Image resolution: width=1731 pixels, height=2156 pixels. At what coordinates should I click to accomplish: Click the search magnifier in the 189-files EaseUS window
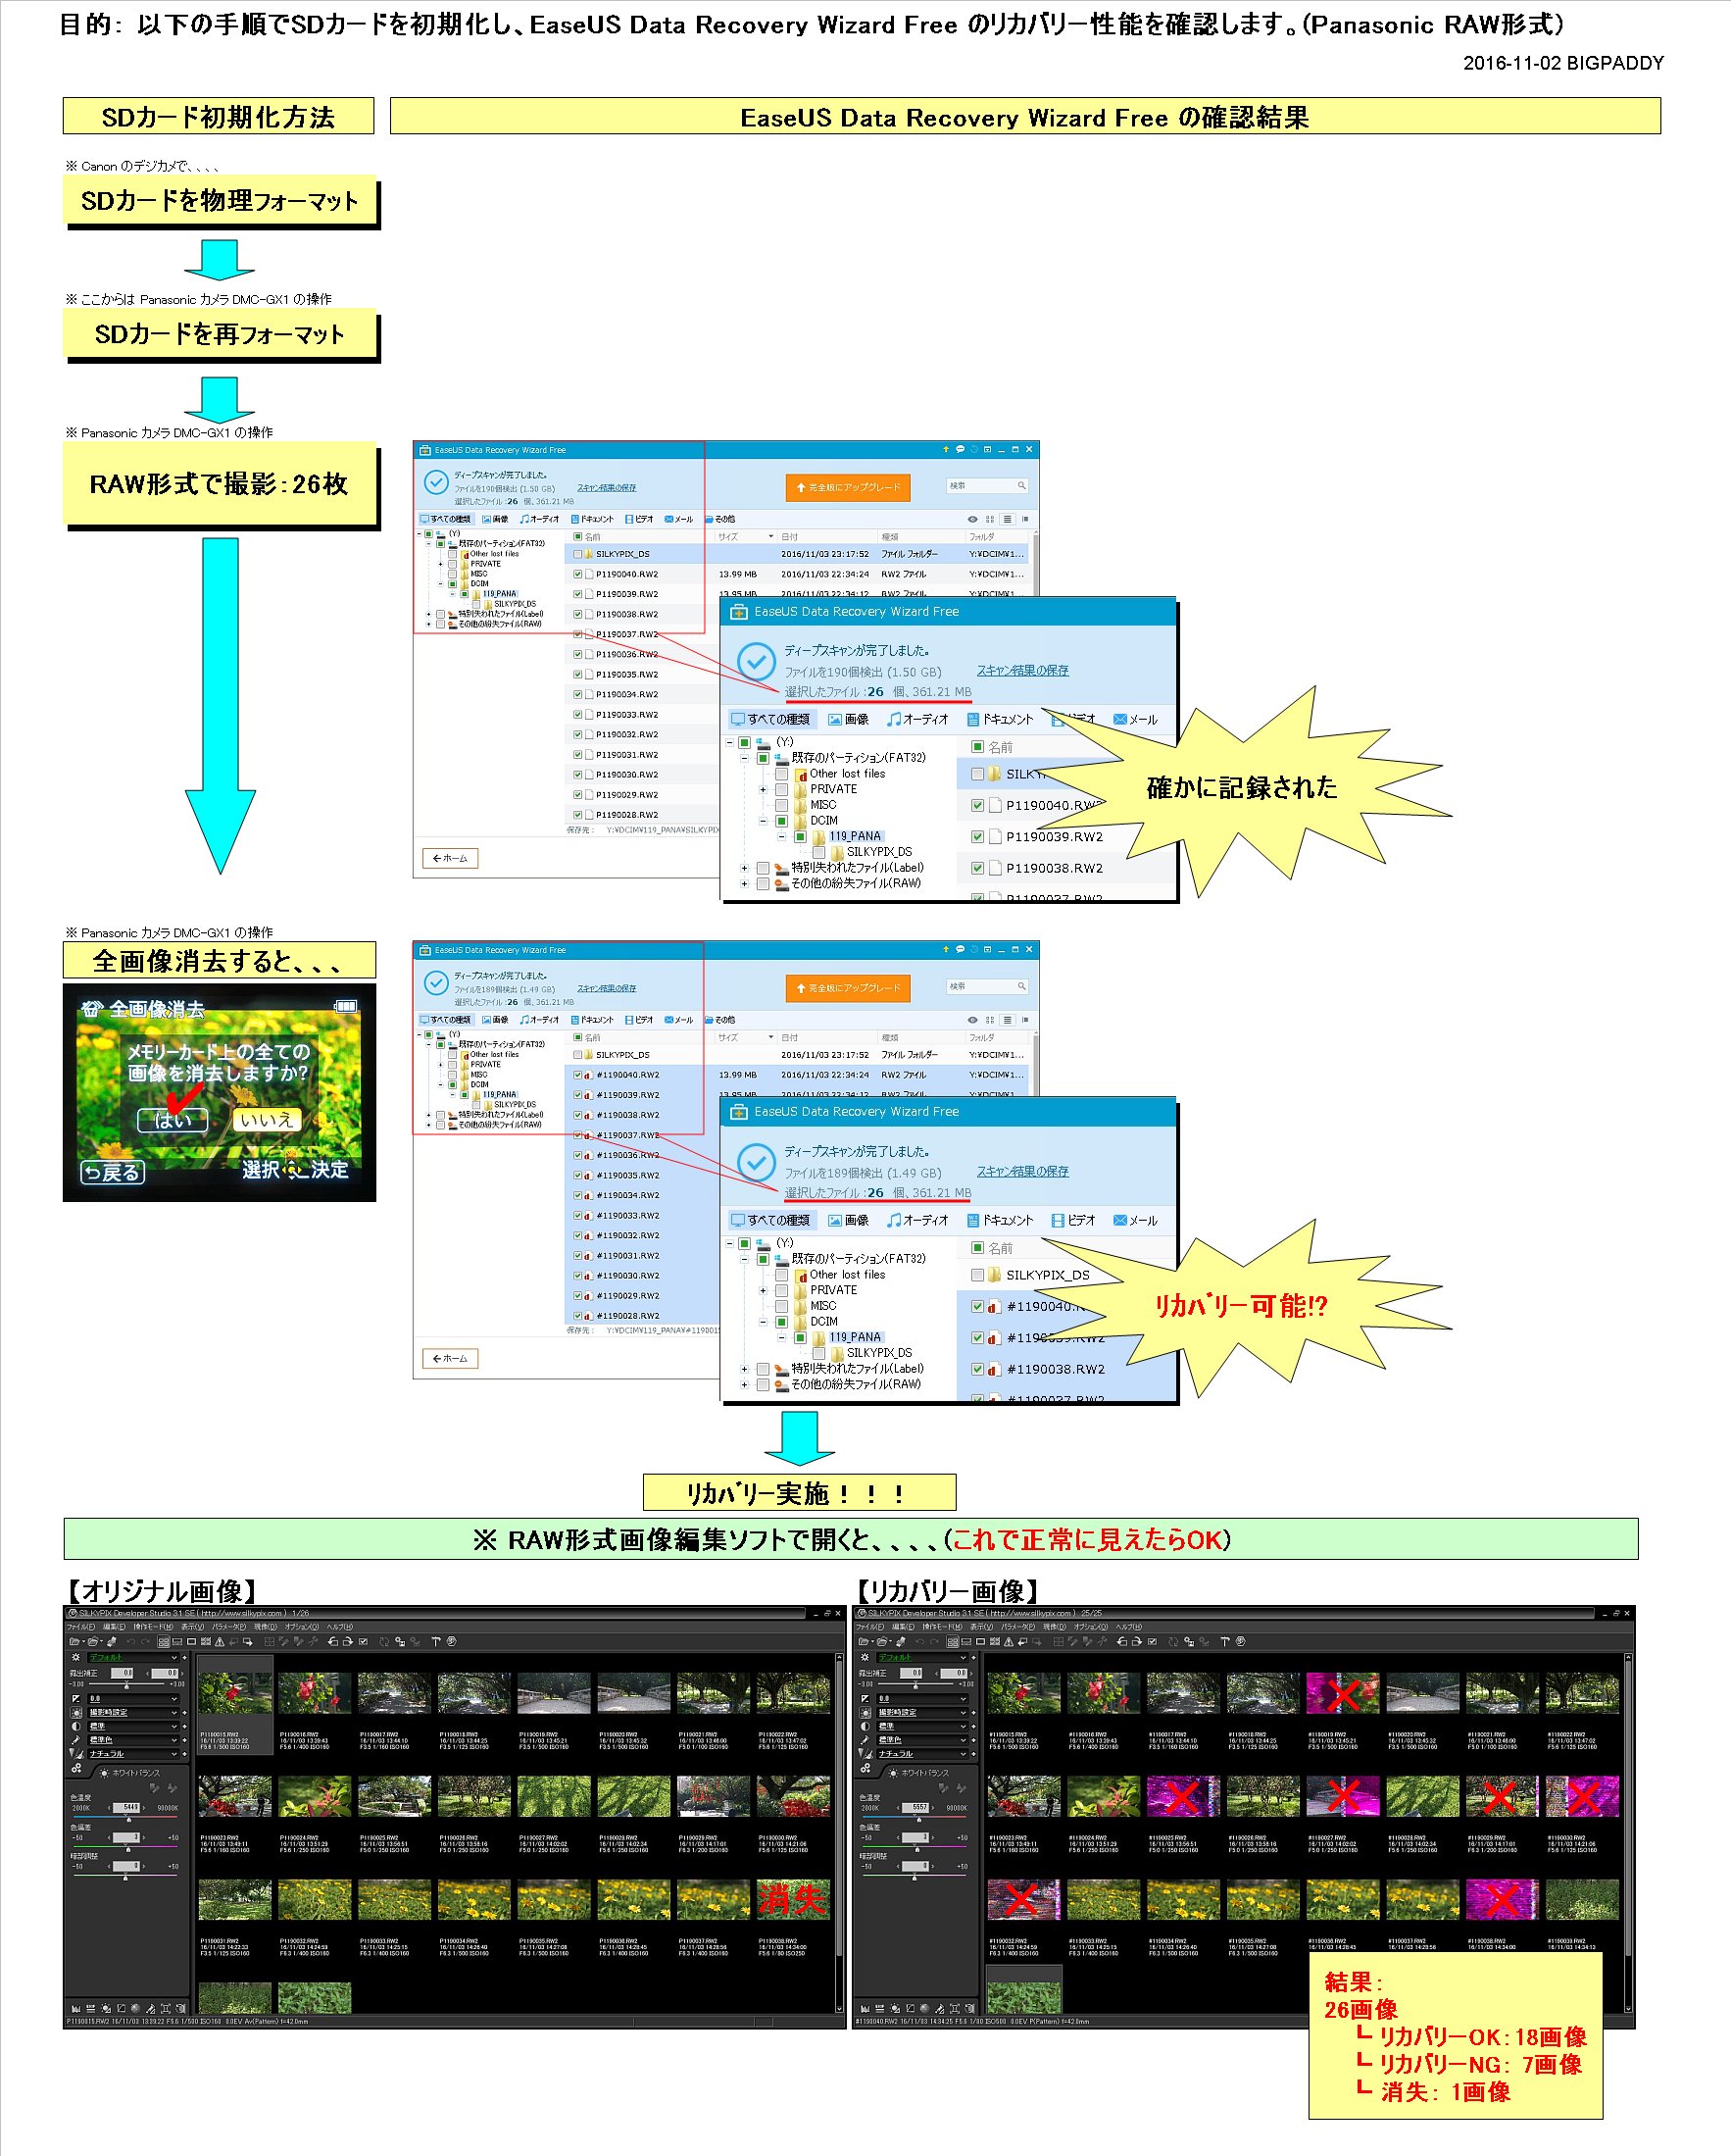(x=1021, y=986)
